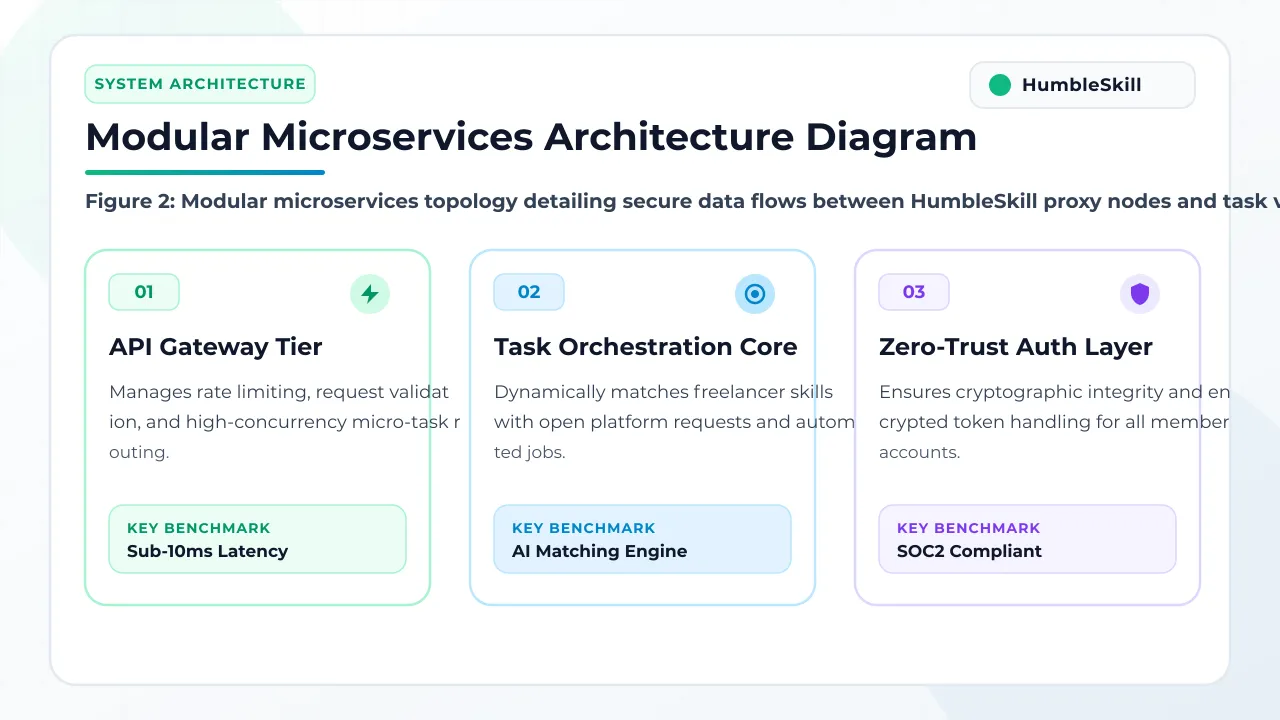Image resolution: width=1280 pixels, height=720 pixels.
Task: Click the SOC2 Compliant benchmark box
Action: click(x=1028, y=539)
